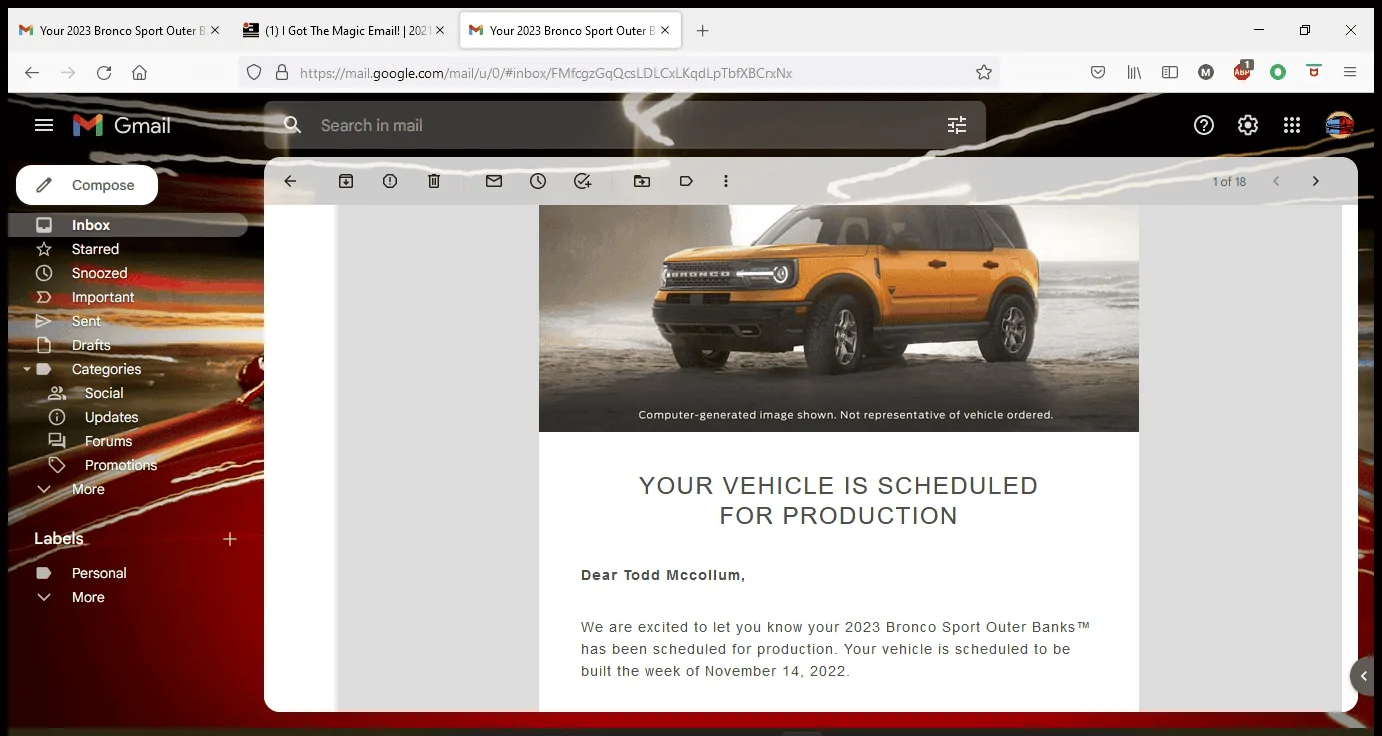Open the Google apps grid
This screenshot has height=736, width=1382.
click(x=1291, y=124)
